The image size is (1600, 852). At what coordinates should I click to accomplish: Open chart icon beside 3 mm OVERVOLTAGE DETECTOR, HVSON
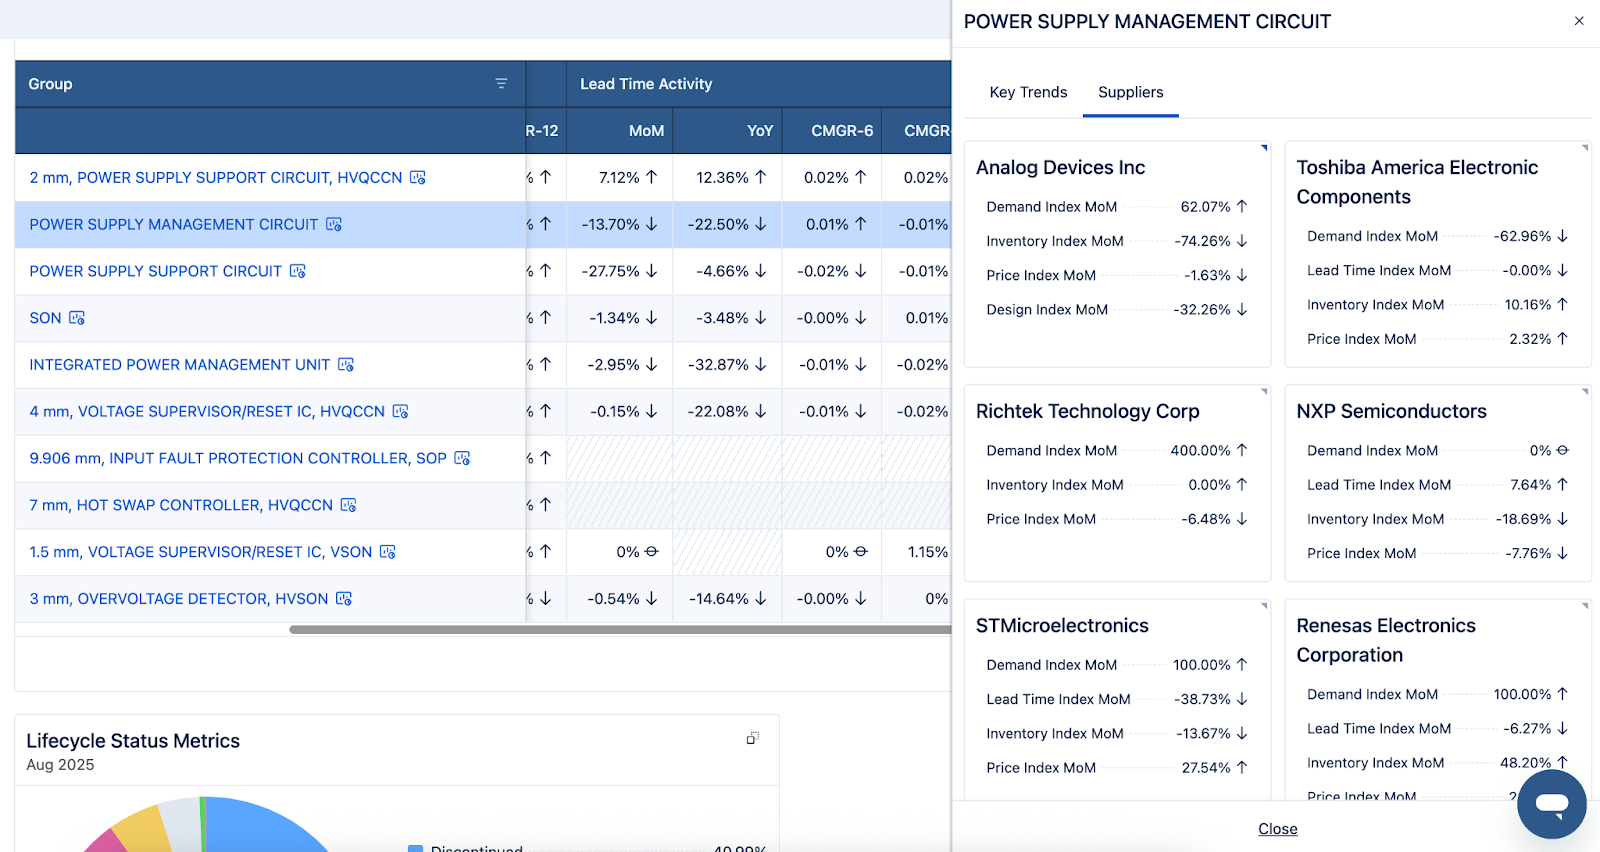pos(344,599)
